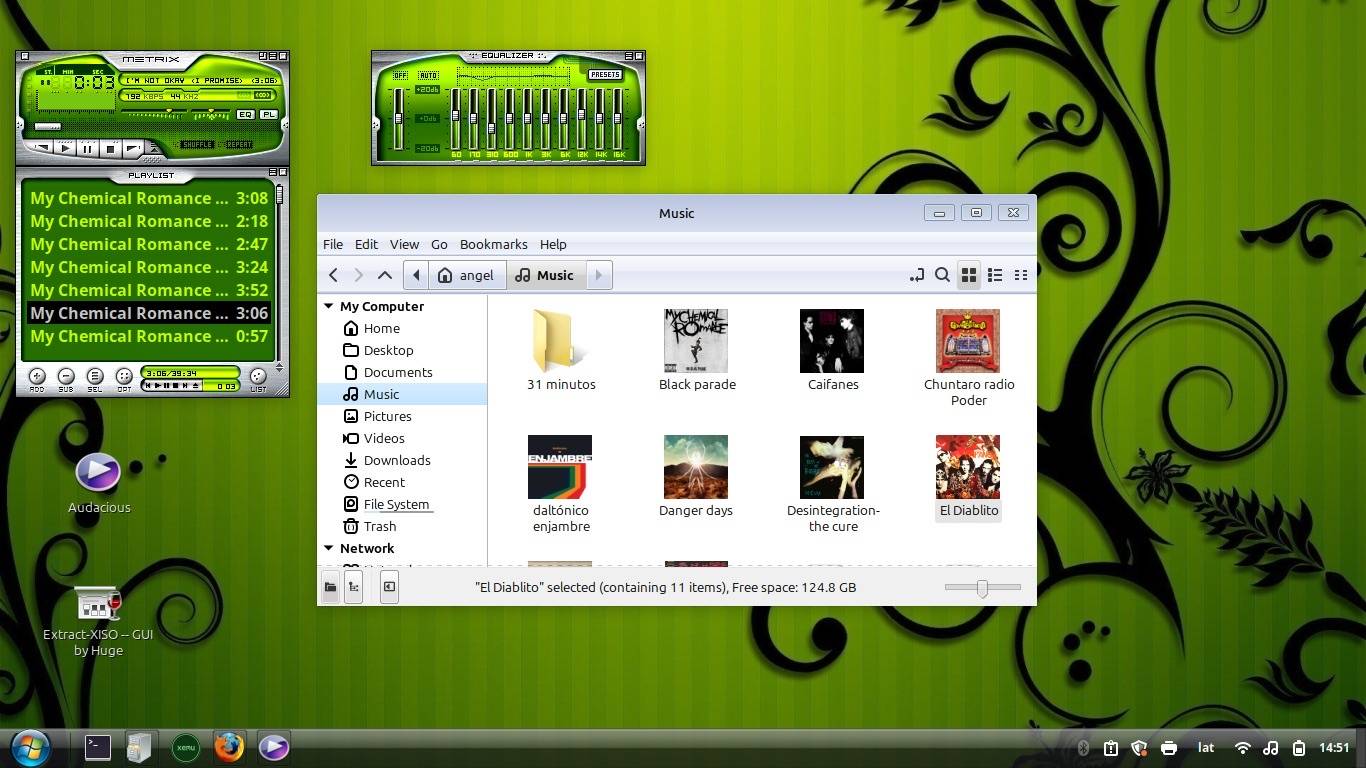The height and width of the screenshot is (768, 1366).
Task: Click the SEL button in the playlist
Action: (x=95, y=377)
